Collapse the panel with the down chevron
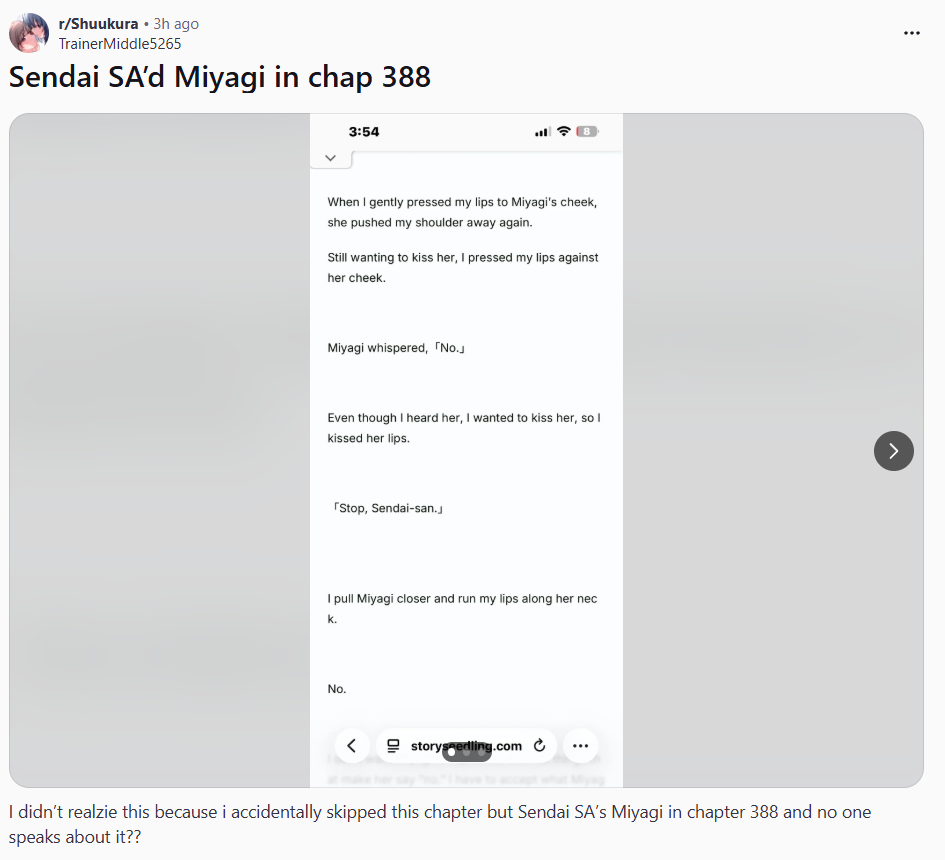 (x=330, y=158)
